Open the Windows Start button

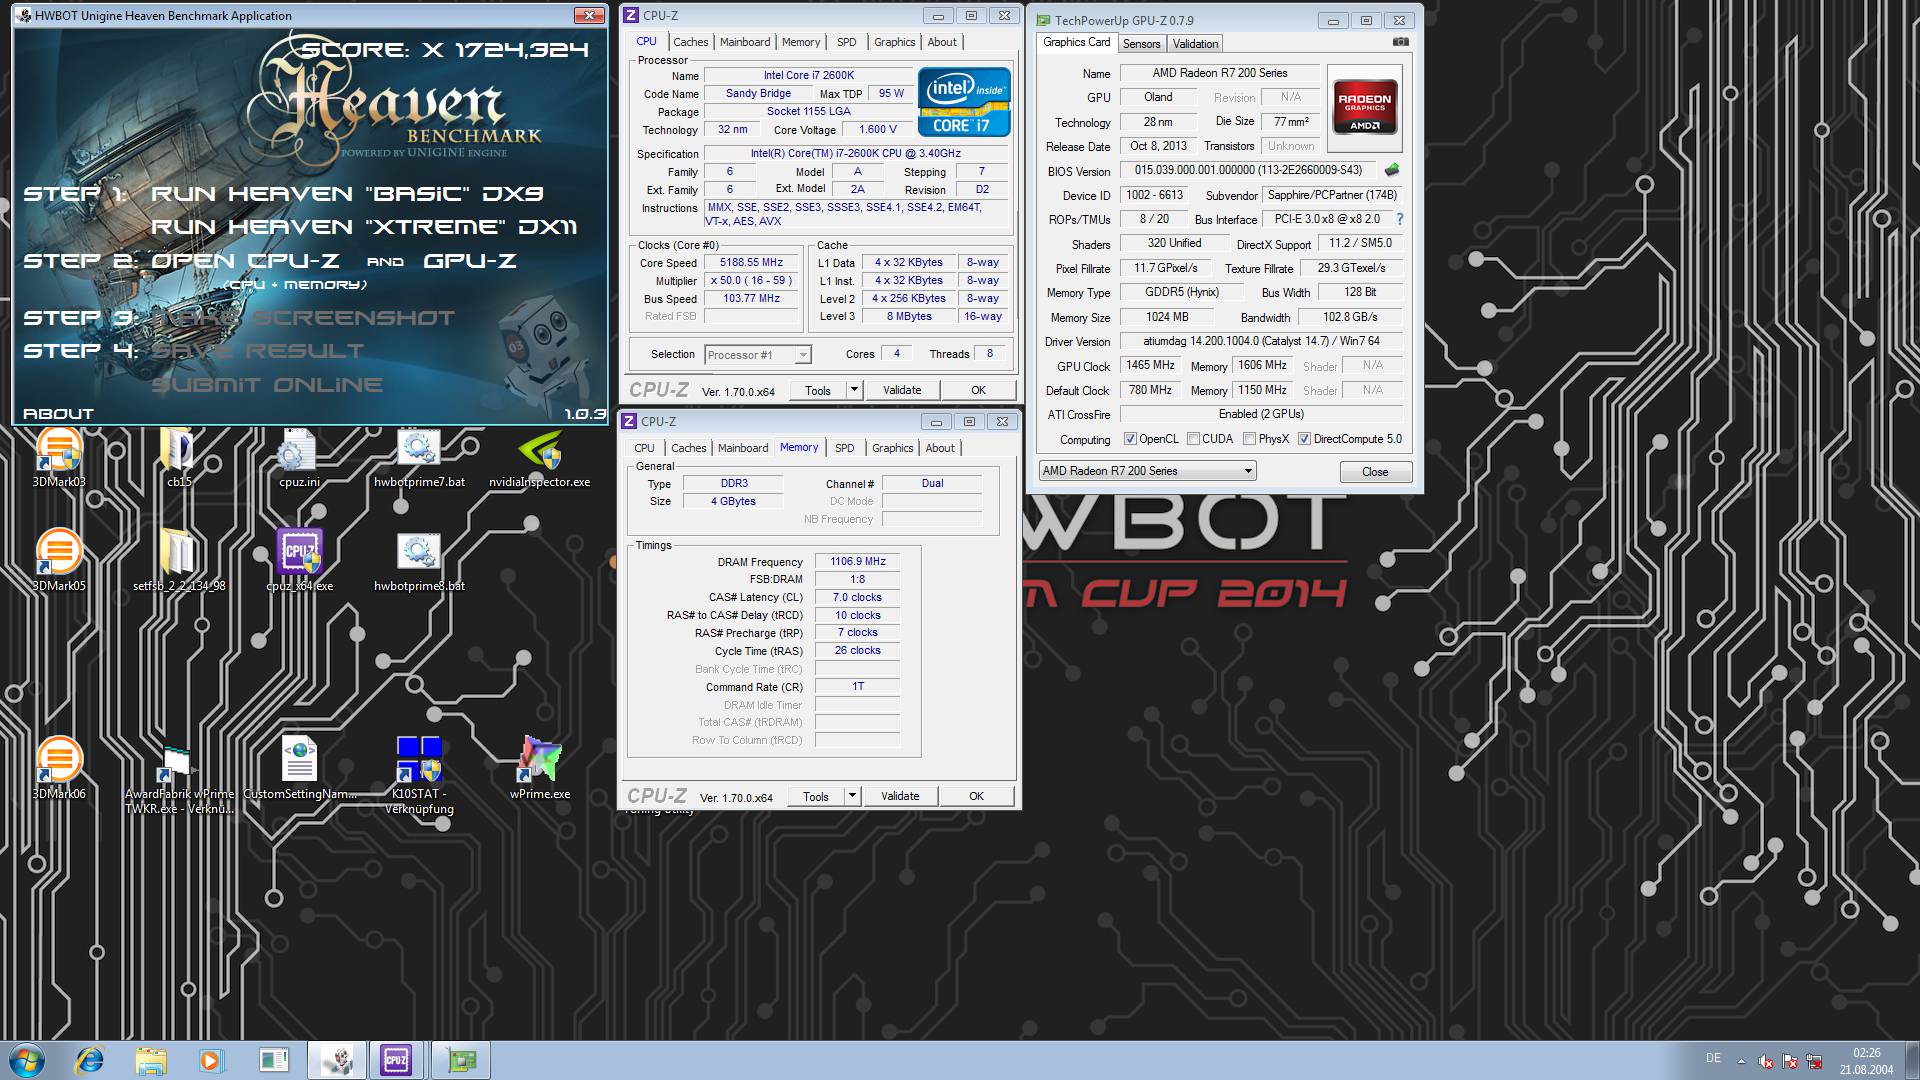point(27,1060)
